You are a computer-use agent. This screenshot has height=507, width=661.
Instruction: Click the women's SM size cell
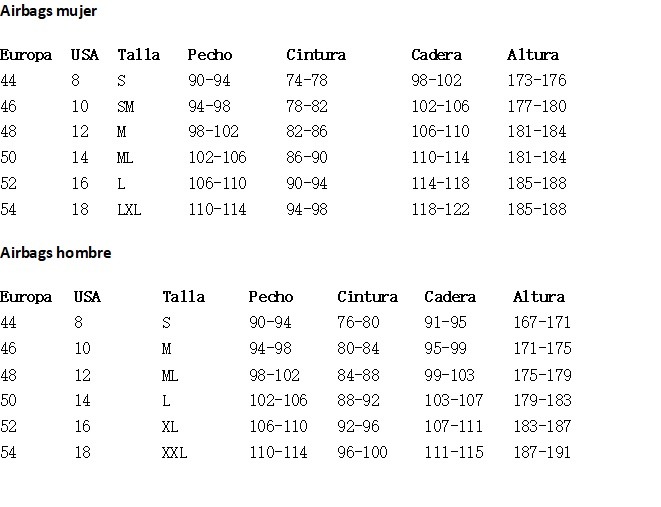point(126,106)
